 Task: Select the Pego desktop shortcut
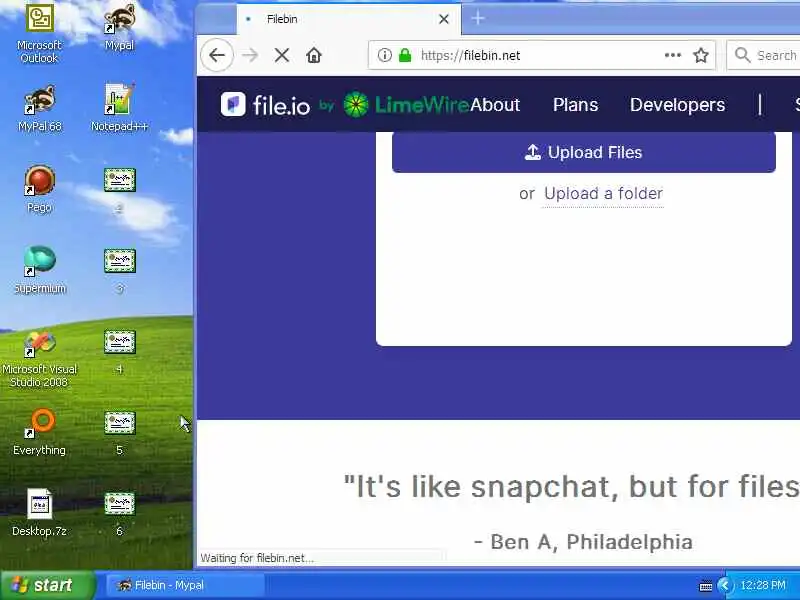click(x=39, y=189)
